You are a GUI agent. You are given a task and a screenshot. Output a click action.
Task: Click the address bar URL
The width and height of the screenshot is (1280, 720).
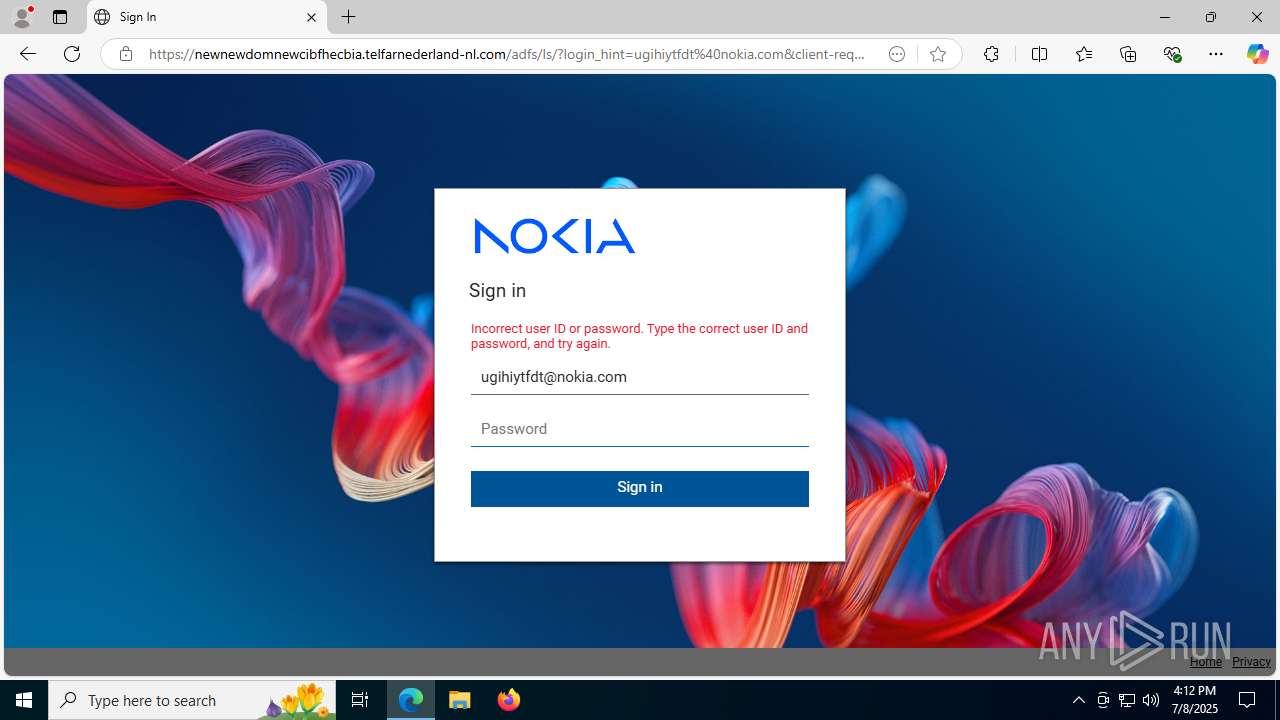click(x=507, y=54)
